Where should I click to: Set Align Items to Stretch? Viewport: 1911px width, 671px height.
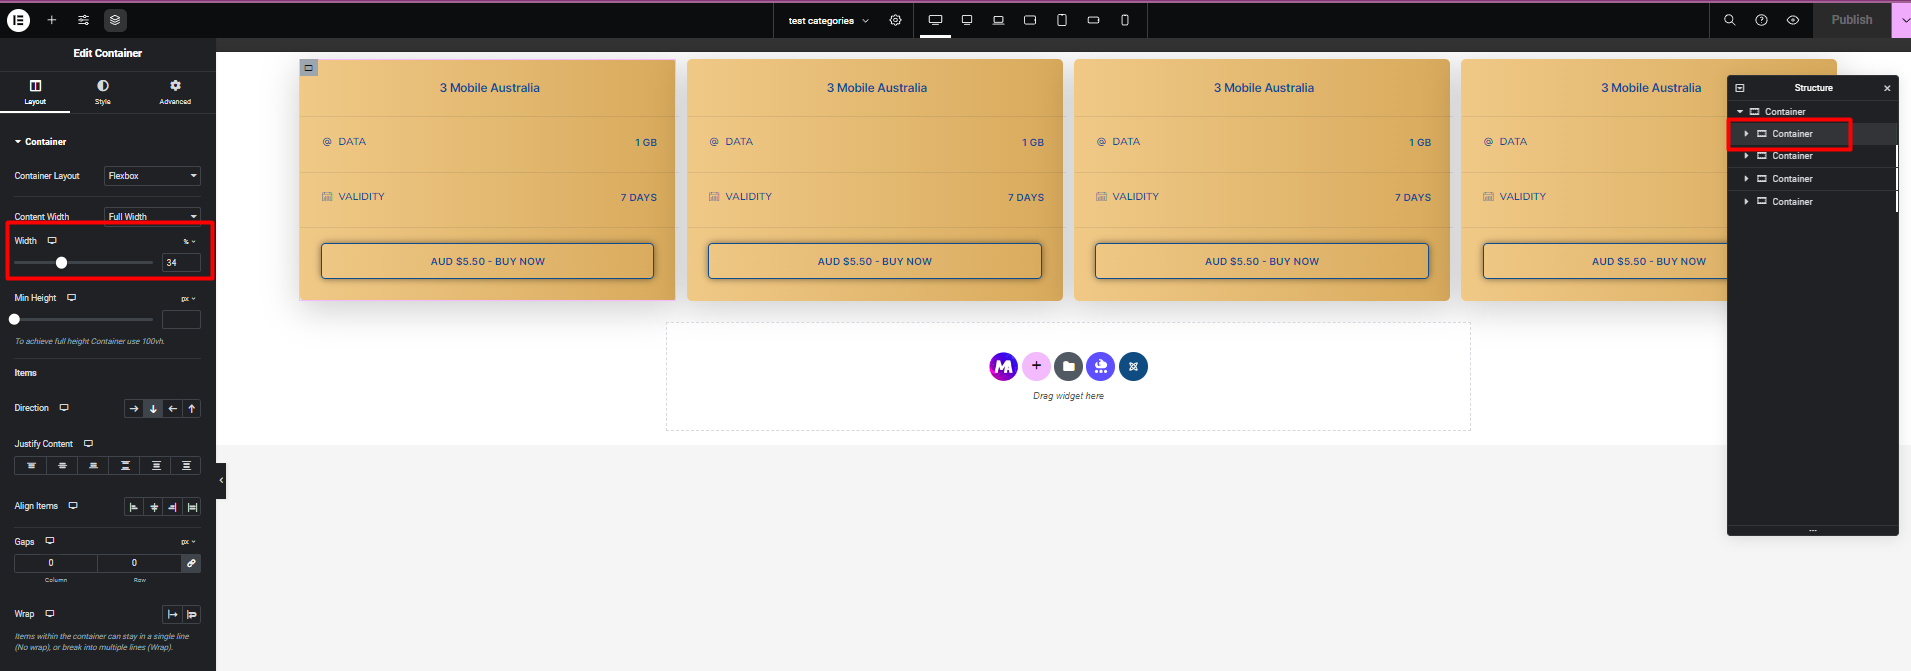point(192,507)
